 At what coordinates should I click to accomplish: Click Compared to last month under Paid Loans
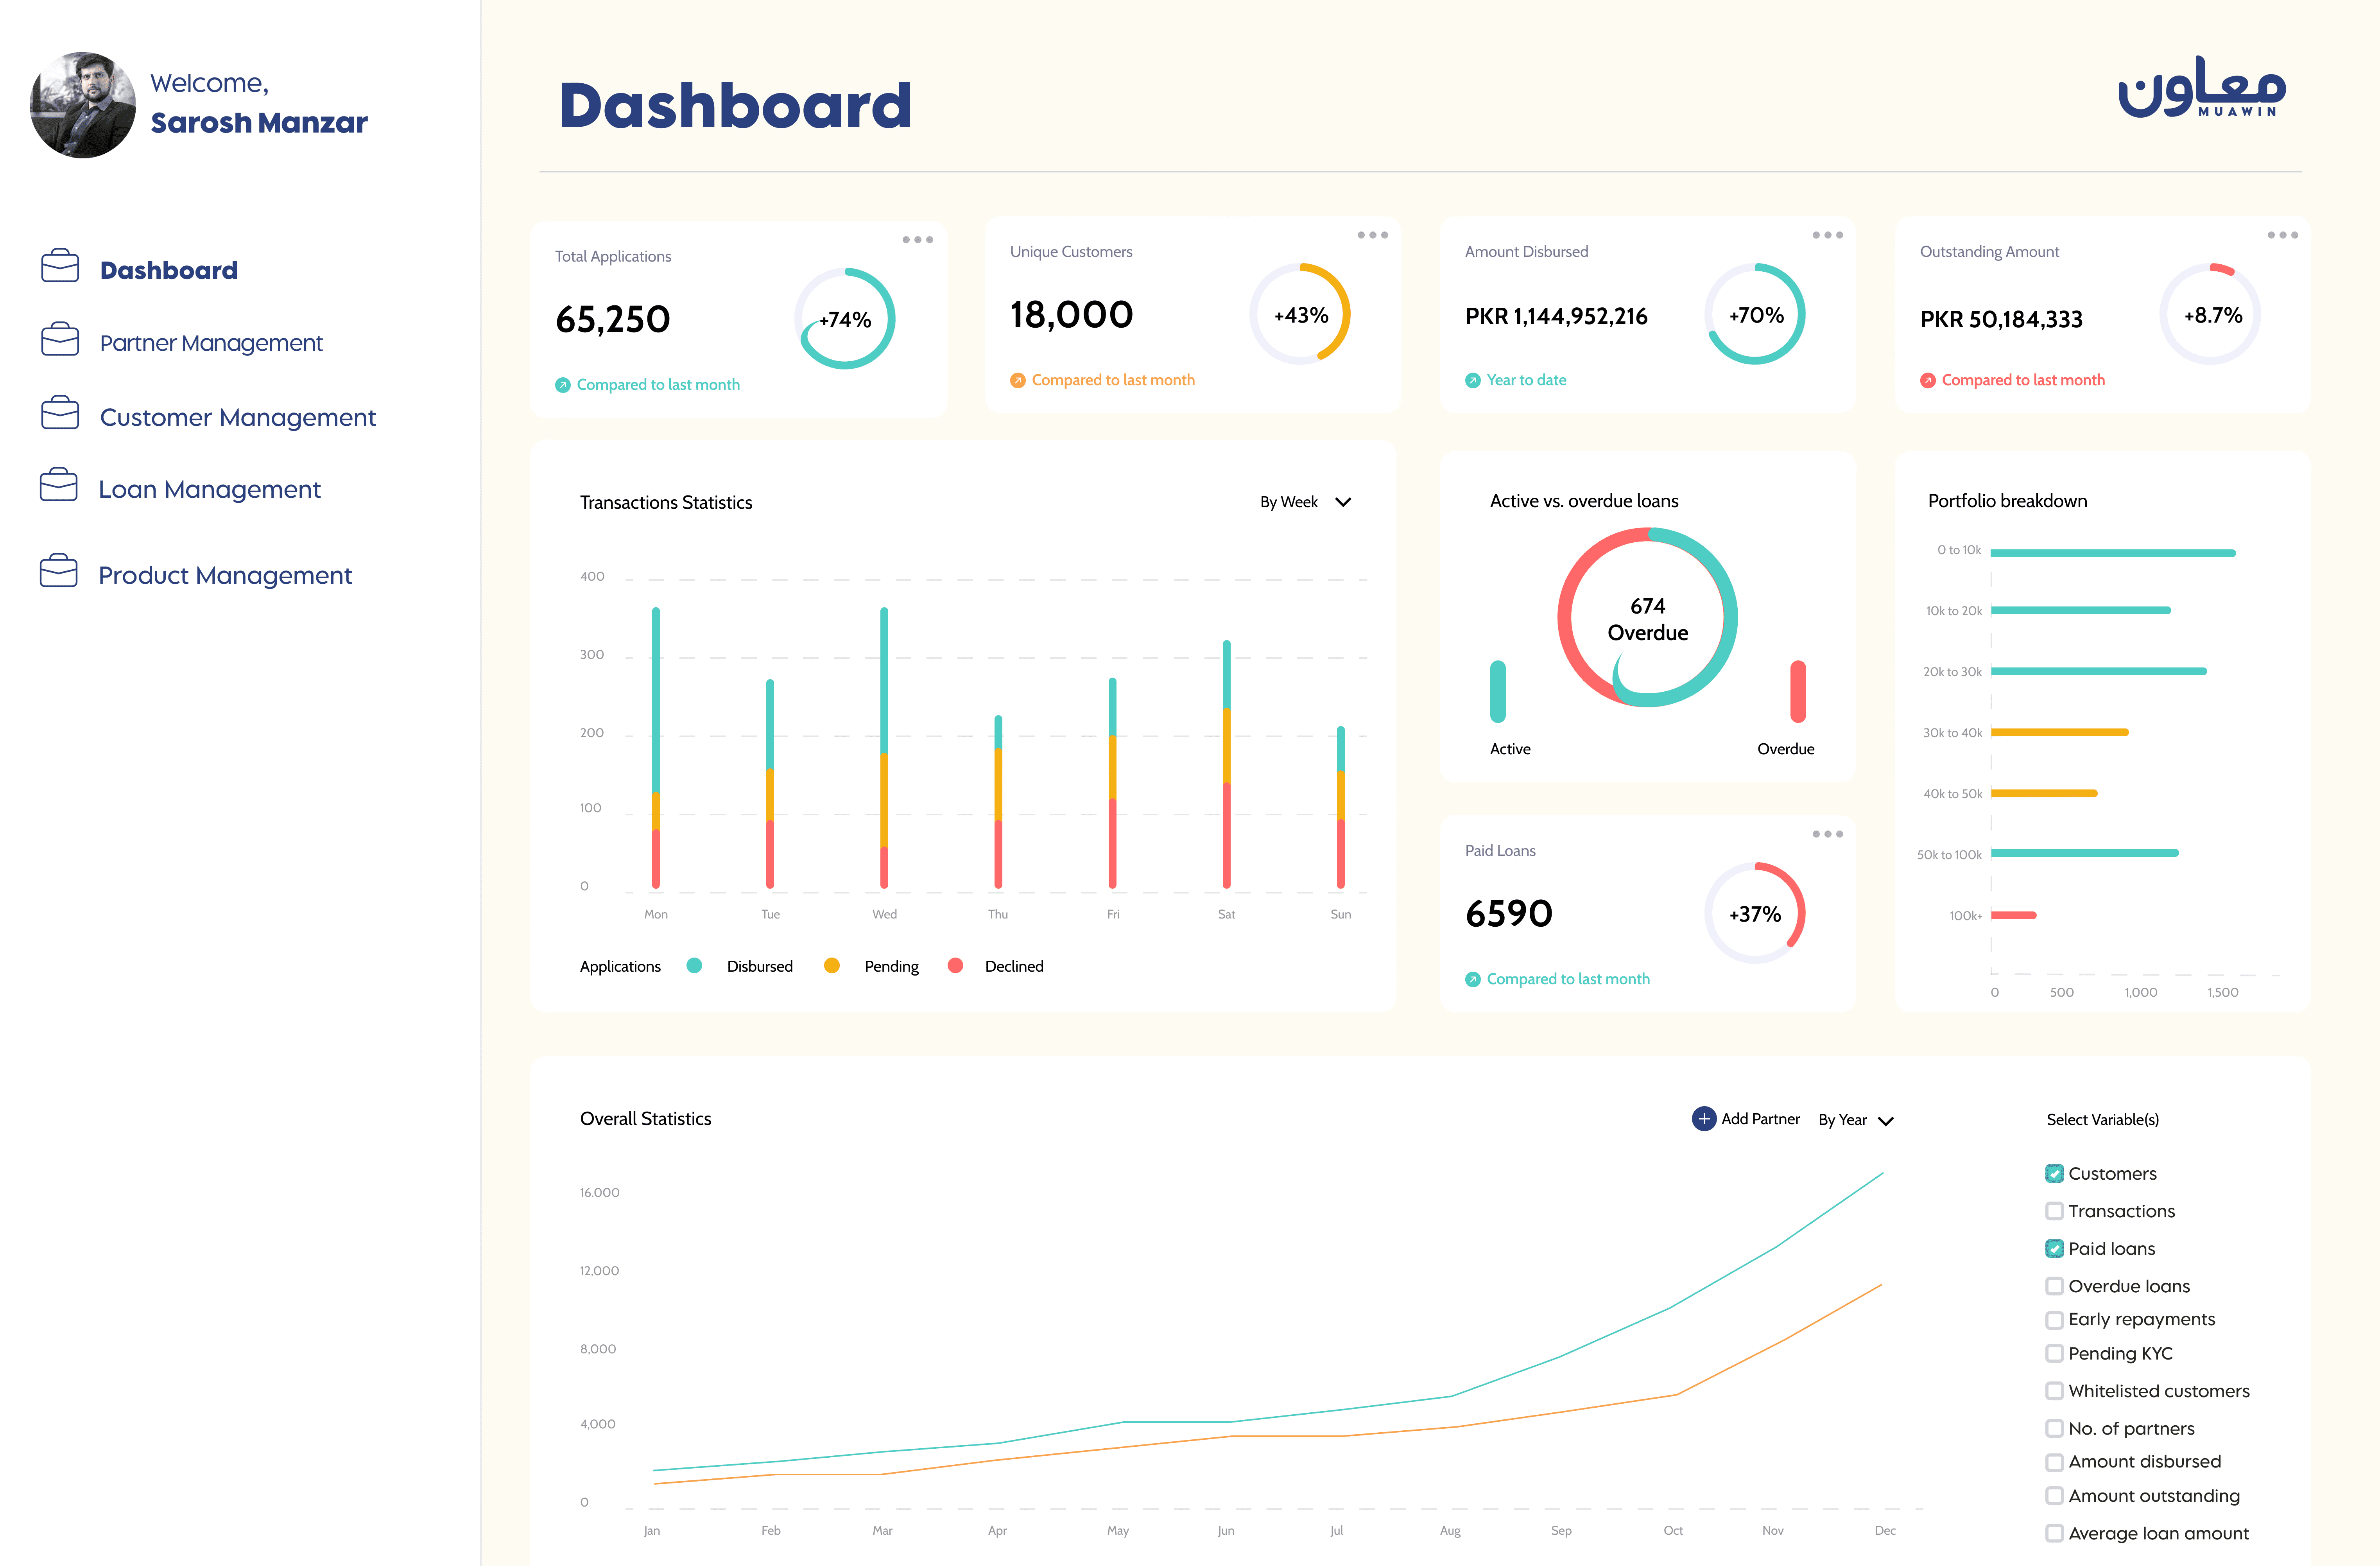(1568, 979)
